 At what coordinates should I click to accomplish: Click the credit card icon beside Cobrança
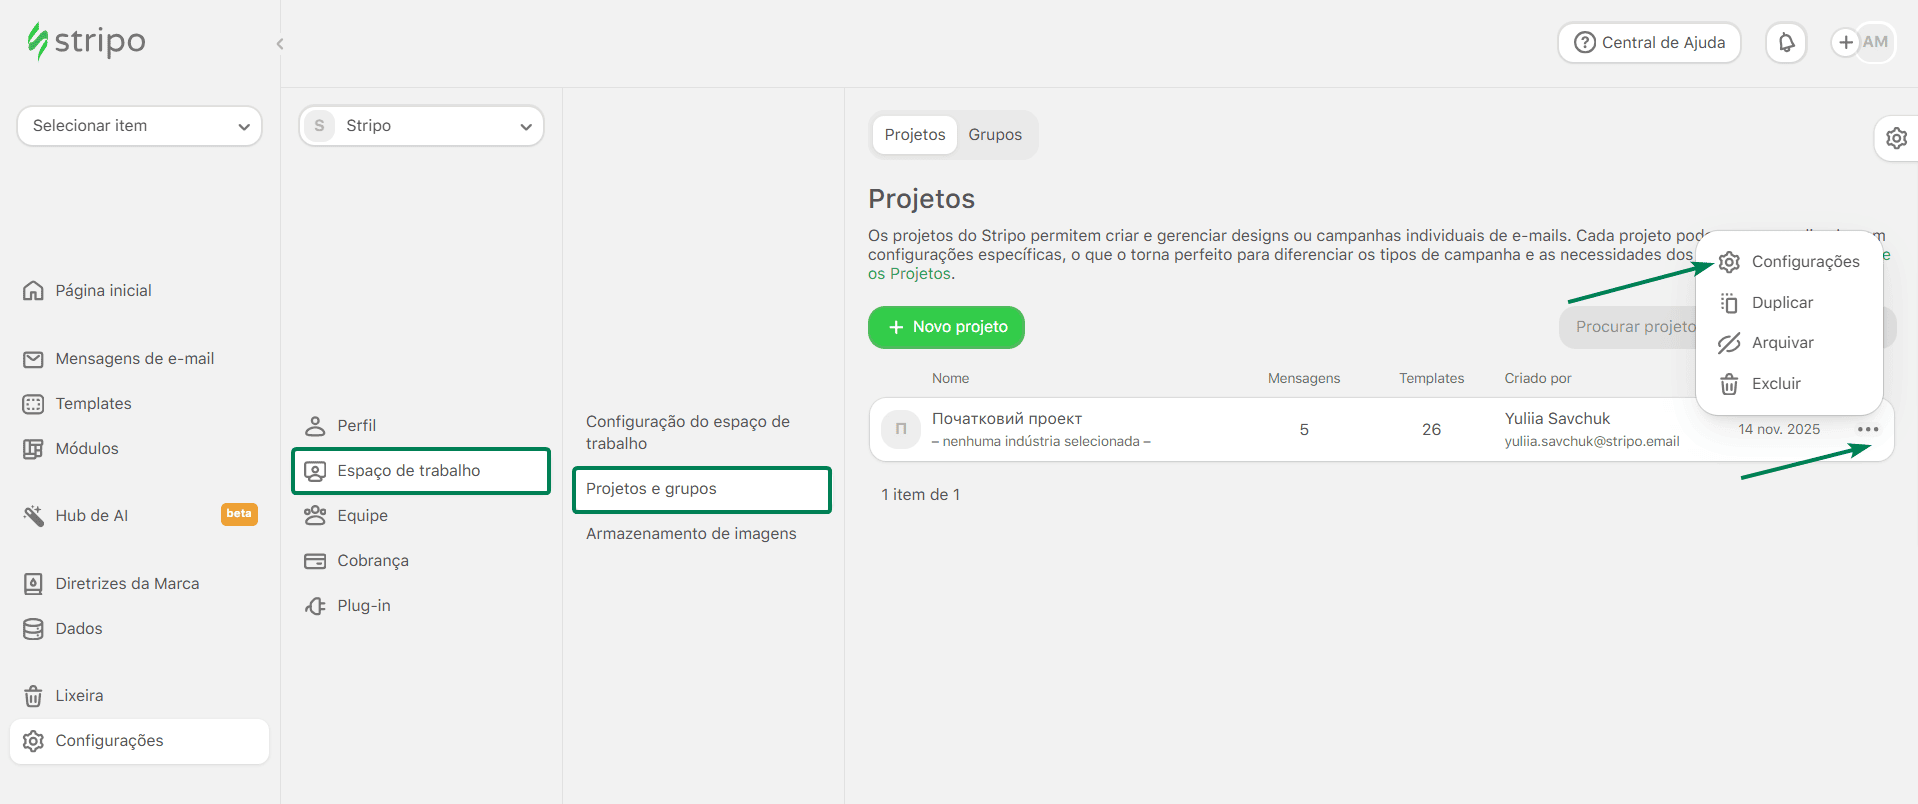(315, 561)
